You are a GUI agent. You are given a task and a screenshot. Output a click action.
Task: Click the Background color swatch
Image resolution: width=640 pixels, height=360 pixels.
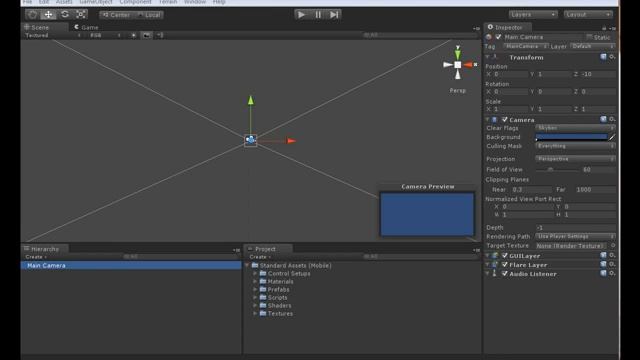click(x=571, y=137)
